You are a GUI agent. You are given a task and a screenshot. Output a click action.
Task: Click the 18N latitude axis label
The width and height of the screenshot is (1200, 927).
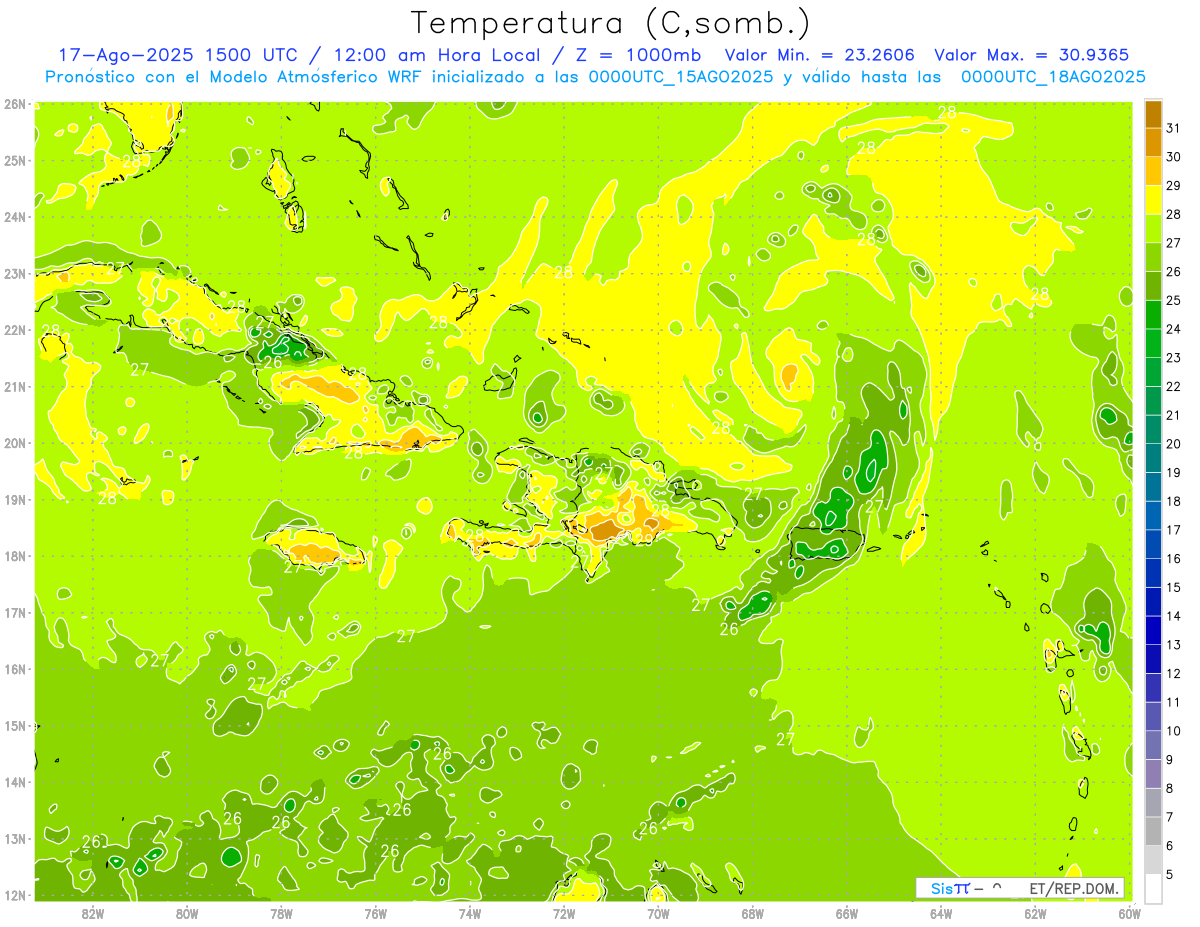click(x=15, y=556)
